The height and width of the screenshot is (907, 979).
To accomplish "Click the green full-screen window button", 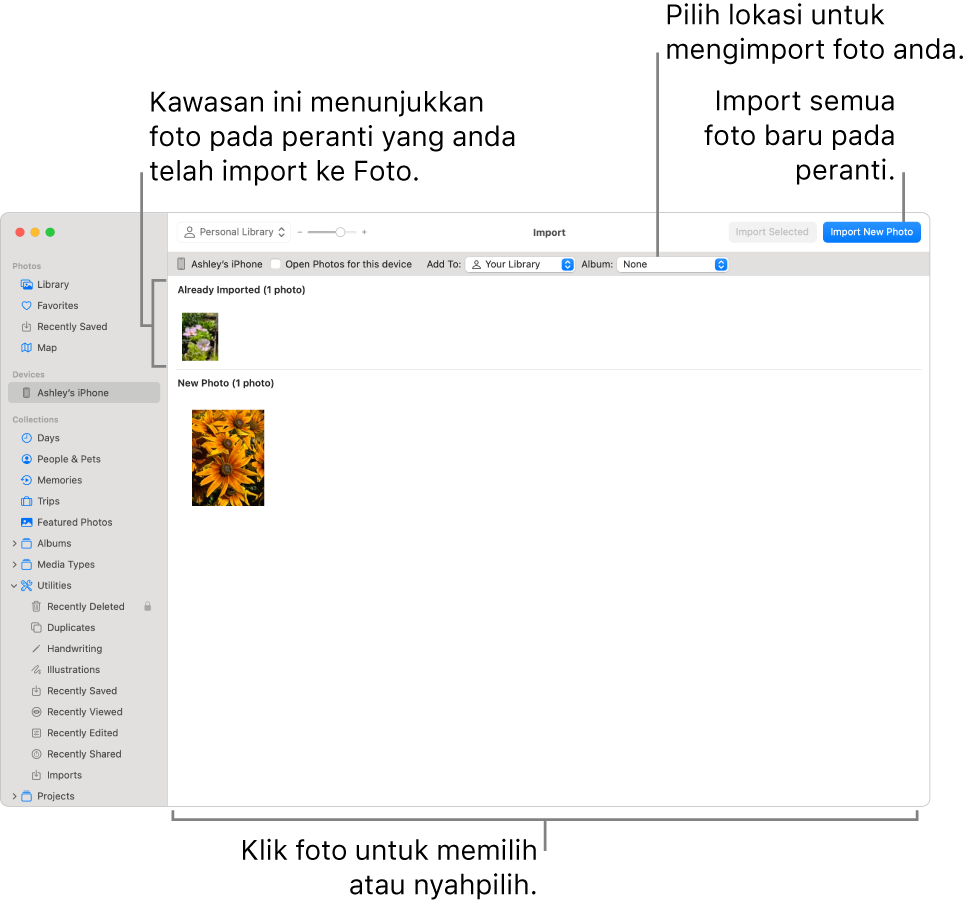I will pyautogui.click(x=51, y=232).
